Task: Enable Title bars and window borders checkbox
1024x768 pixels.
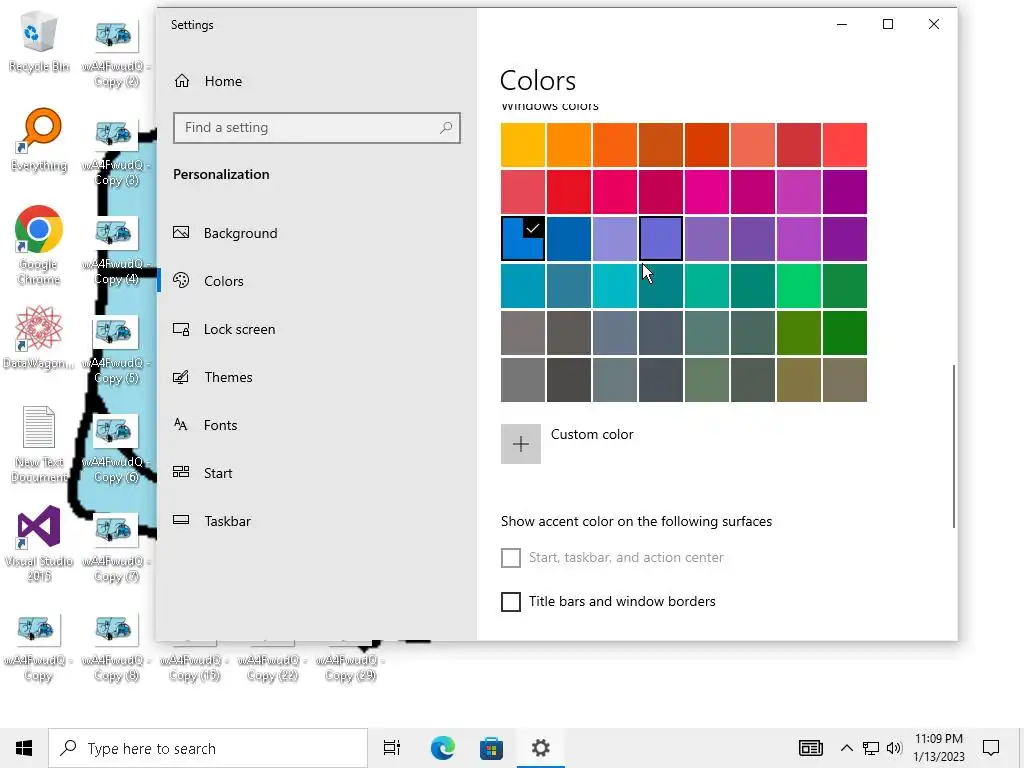Action: point(511,601)
